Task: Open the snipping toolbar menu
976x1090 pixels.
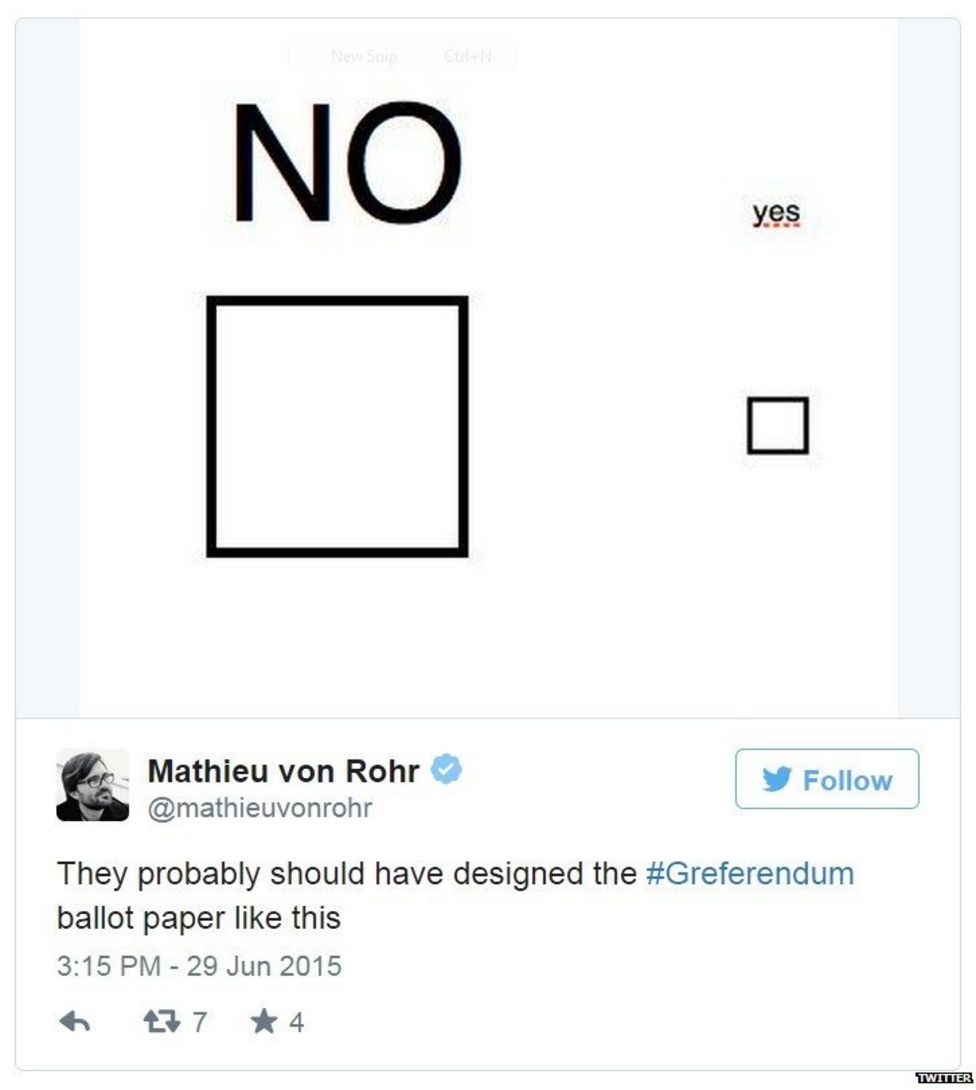Action: coord(400,57)
